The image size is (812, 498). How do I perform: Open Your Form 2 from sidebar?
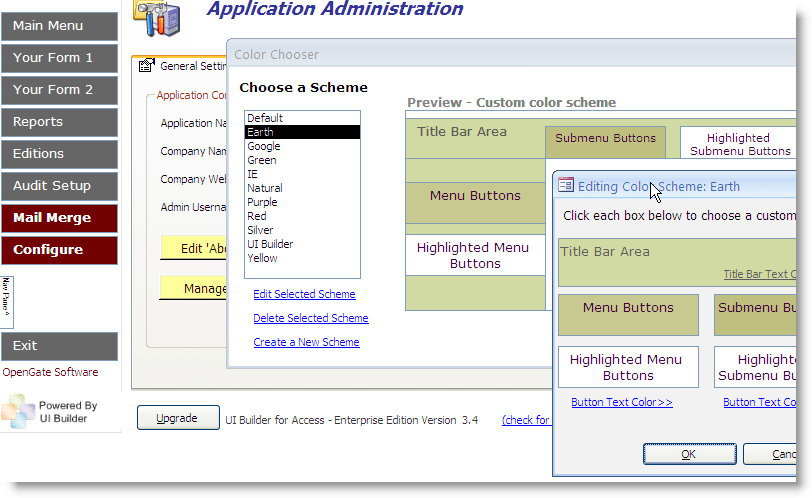click(59, 90)
